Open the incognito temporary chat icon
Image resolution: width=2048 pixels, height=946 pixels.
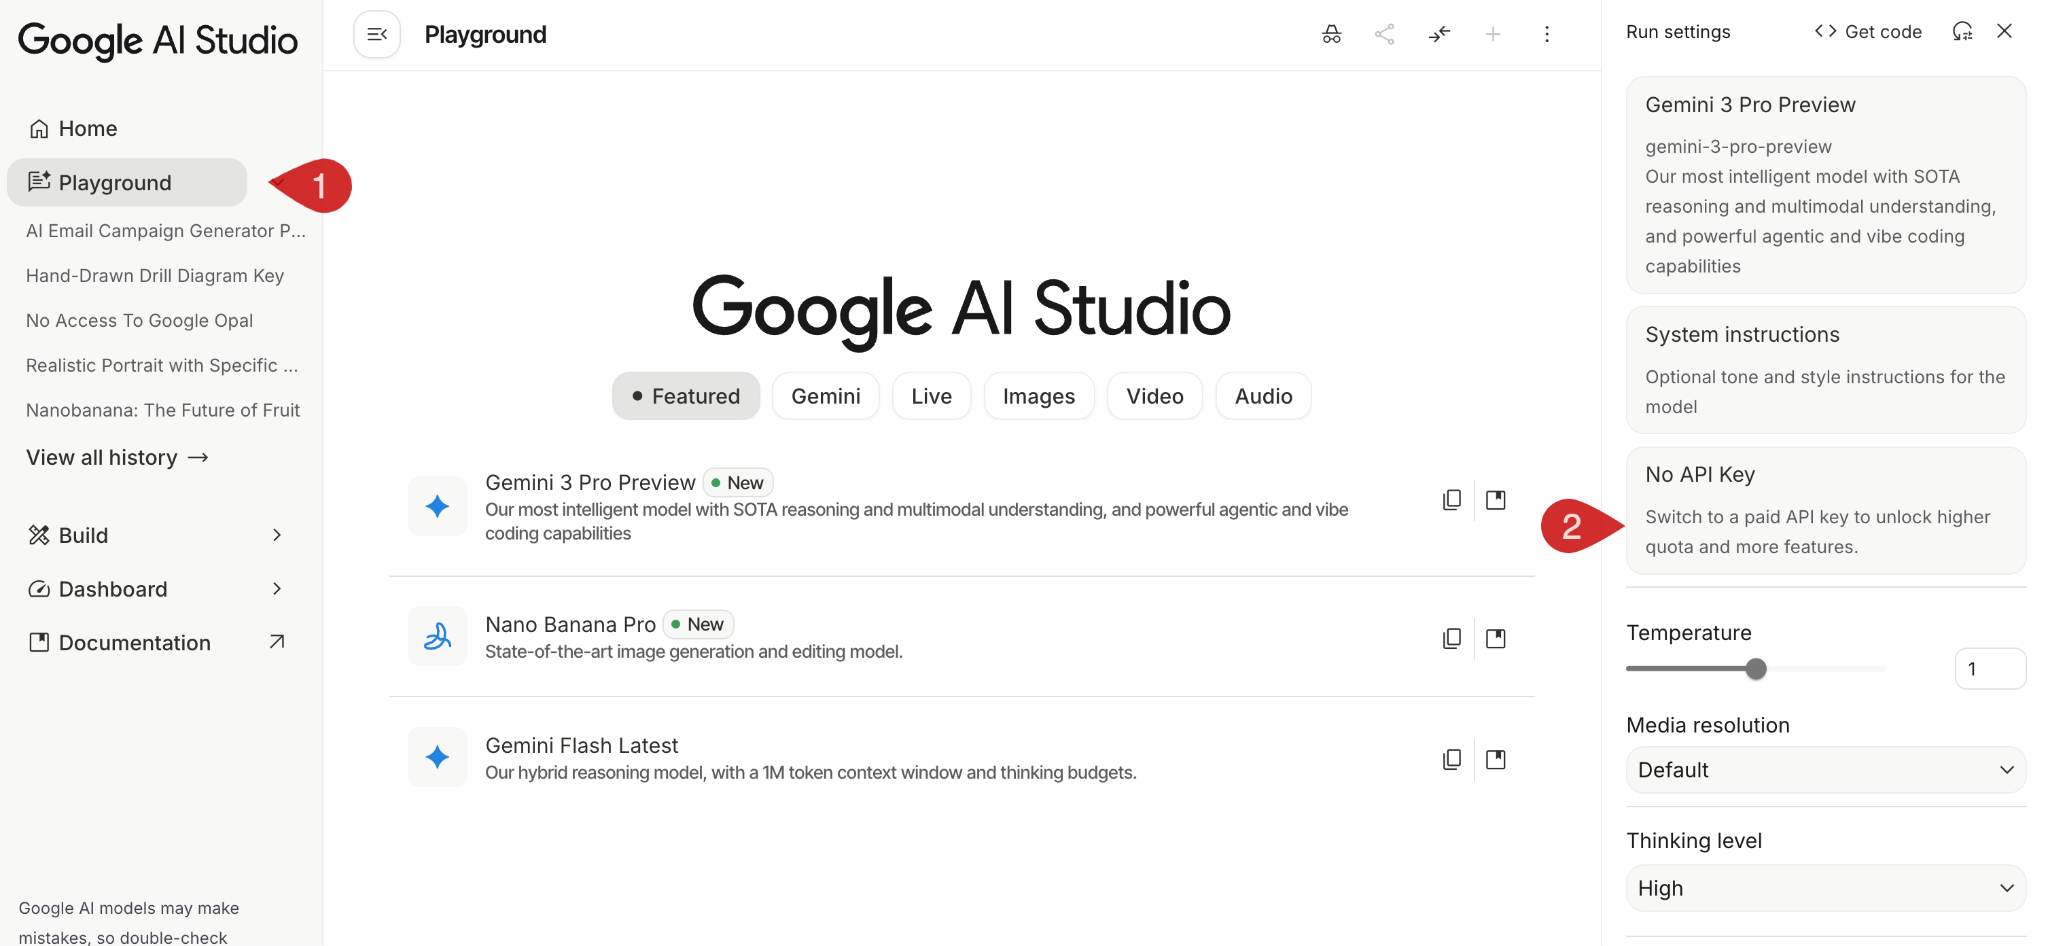point(1331,34)
